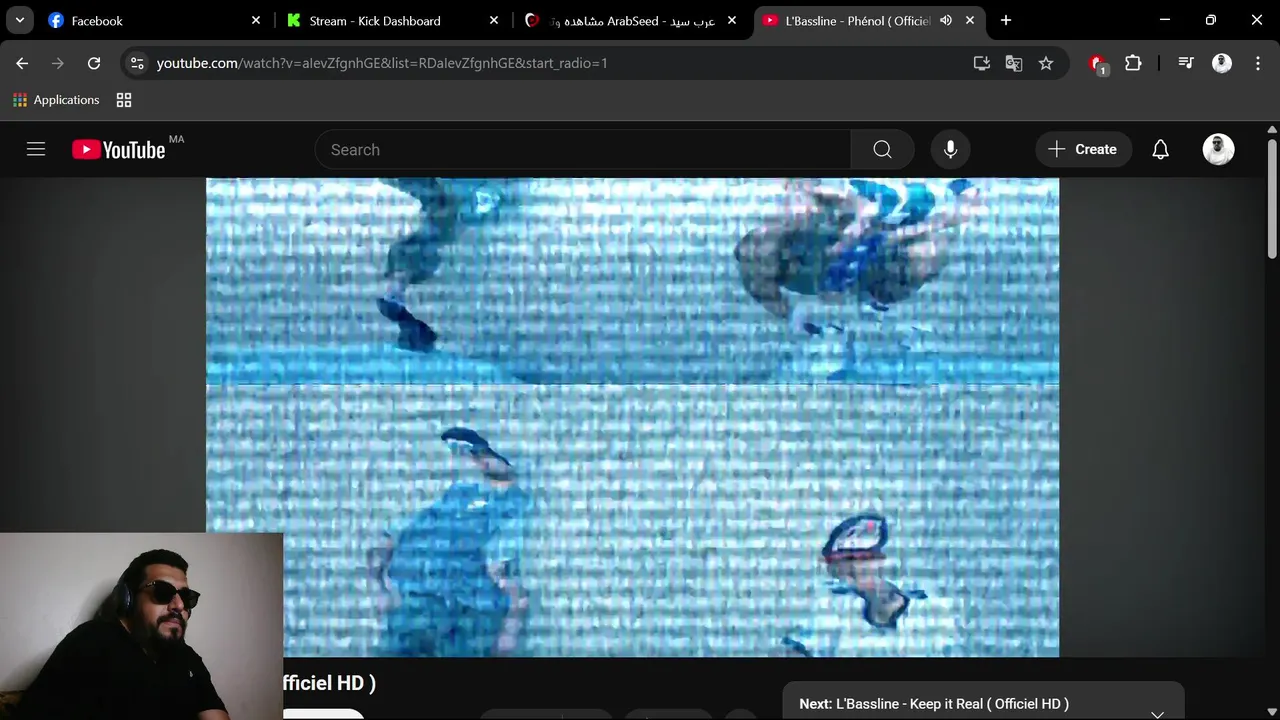Screen dimensions: 1280x720
Task: Select the L'Bassline - Phénol YouTube tab
Action: point(868,20)
